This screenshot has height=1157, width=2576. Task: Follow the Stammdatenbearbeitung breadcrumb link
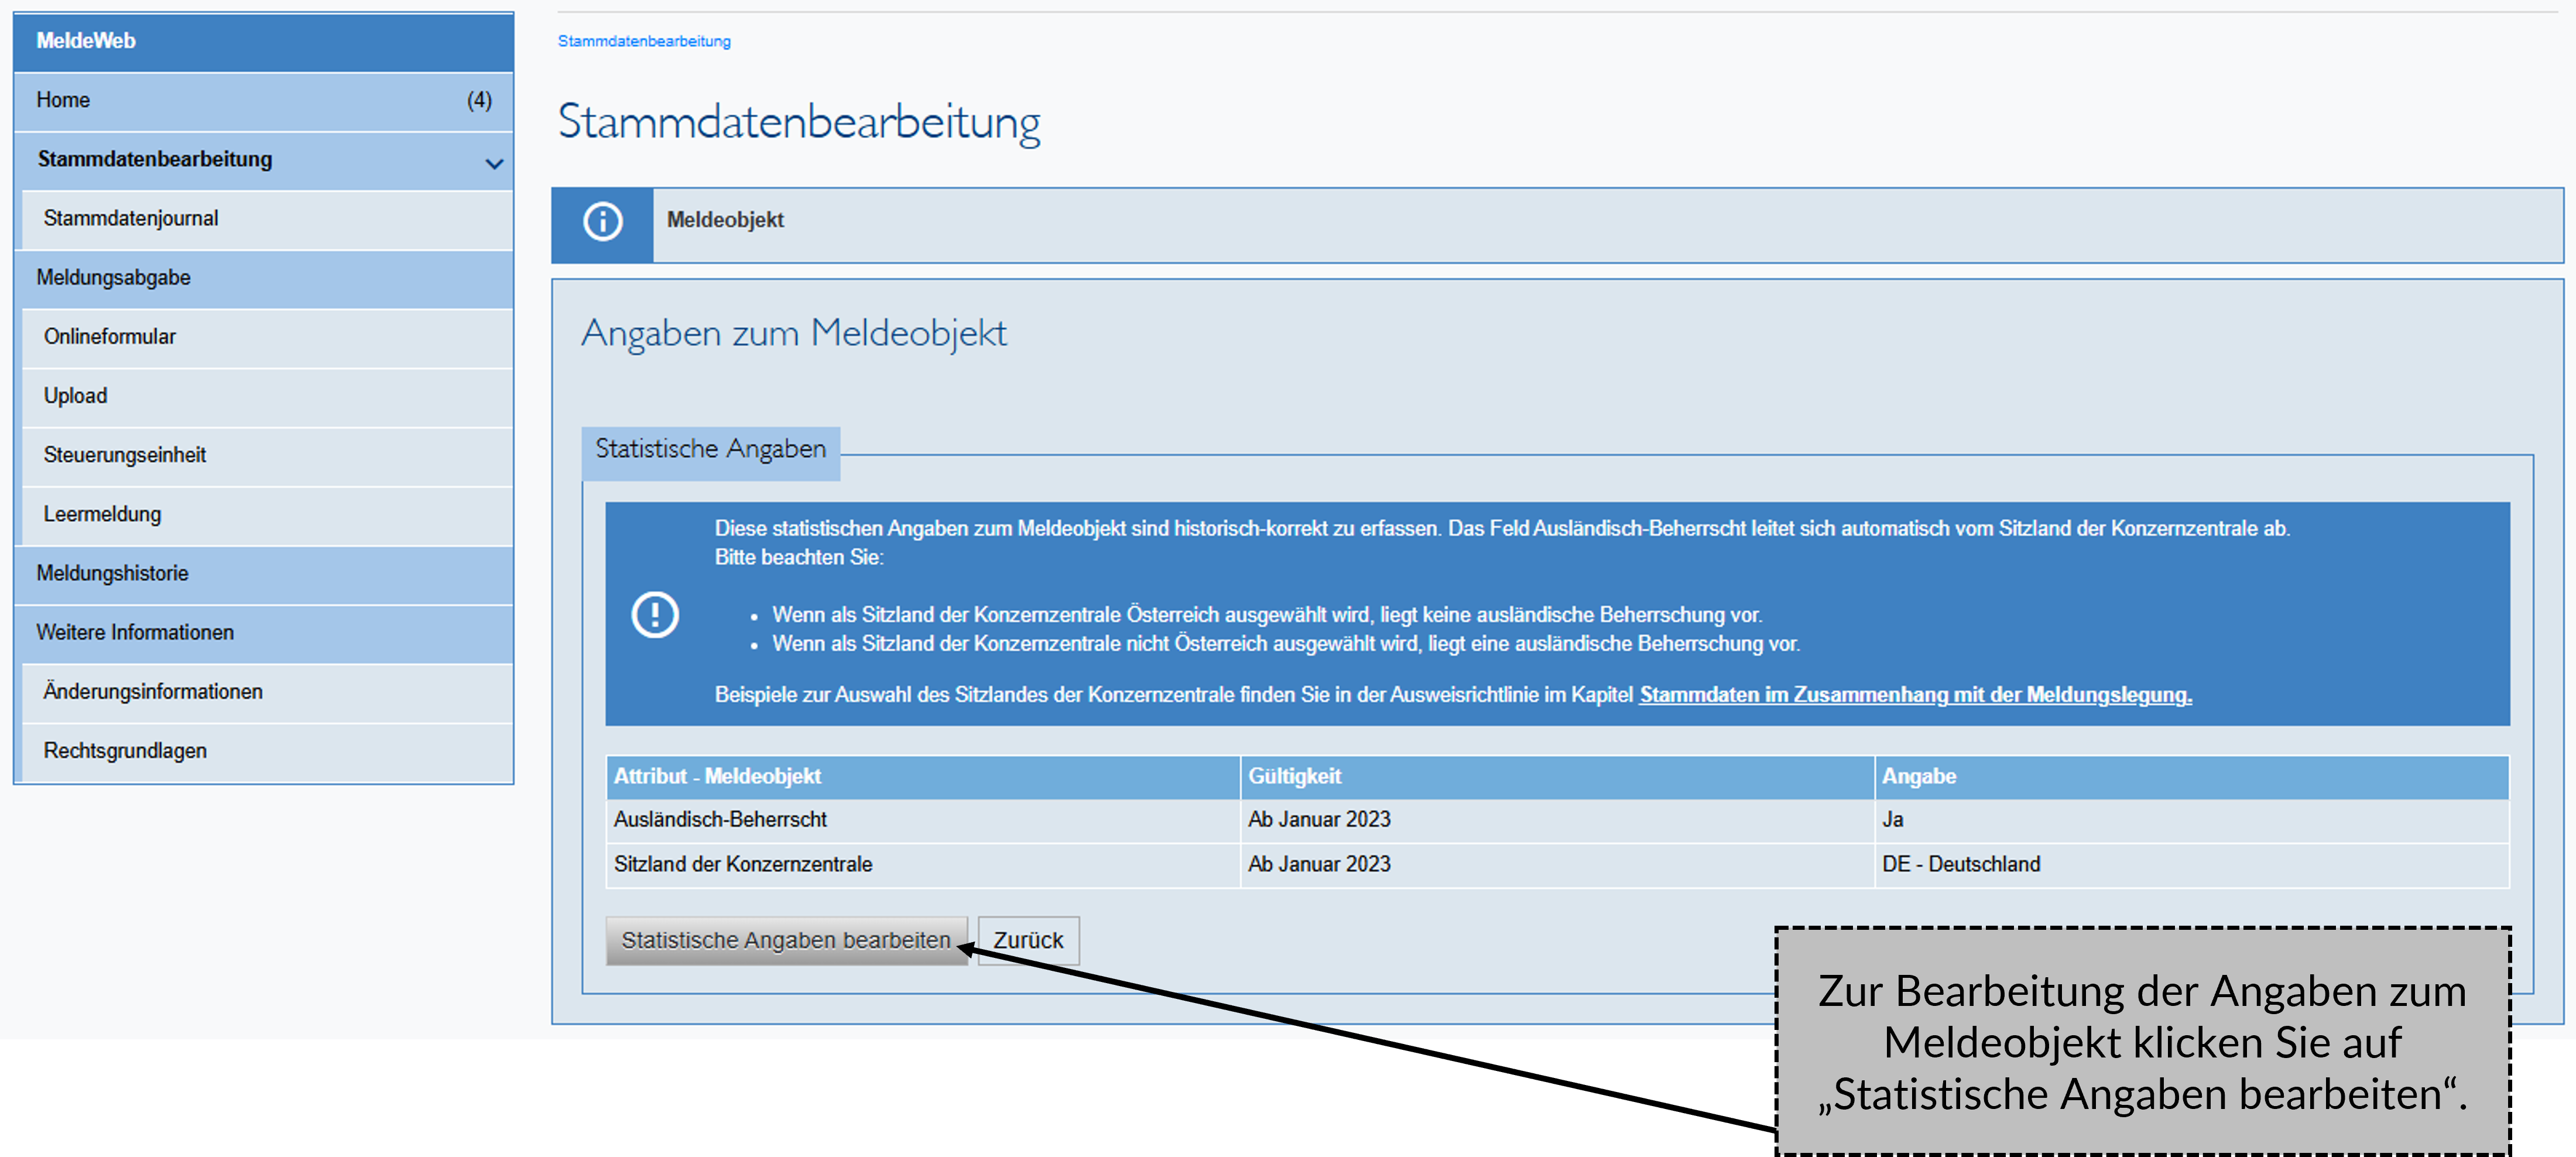click(x=643, y=41)
